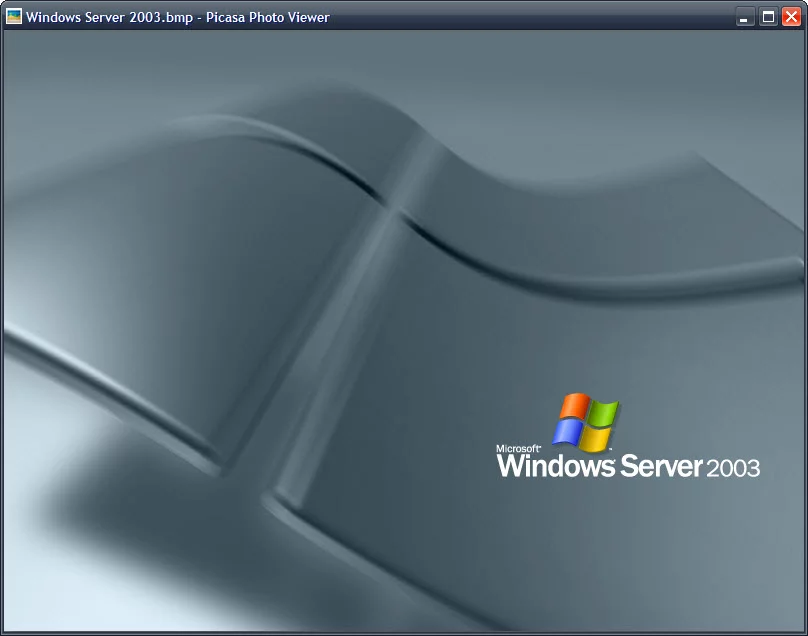
Task: Maximize the Picasa Photo Viewer window
Action: point(768,17)
